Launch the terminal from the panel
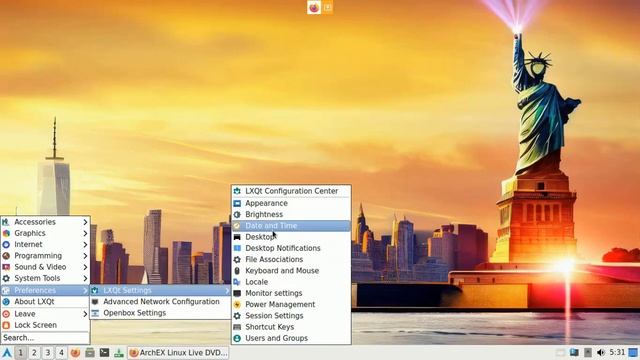 click(x=104, y=352)
